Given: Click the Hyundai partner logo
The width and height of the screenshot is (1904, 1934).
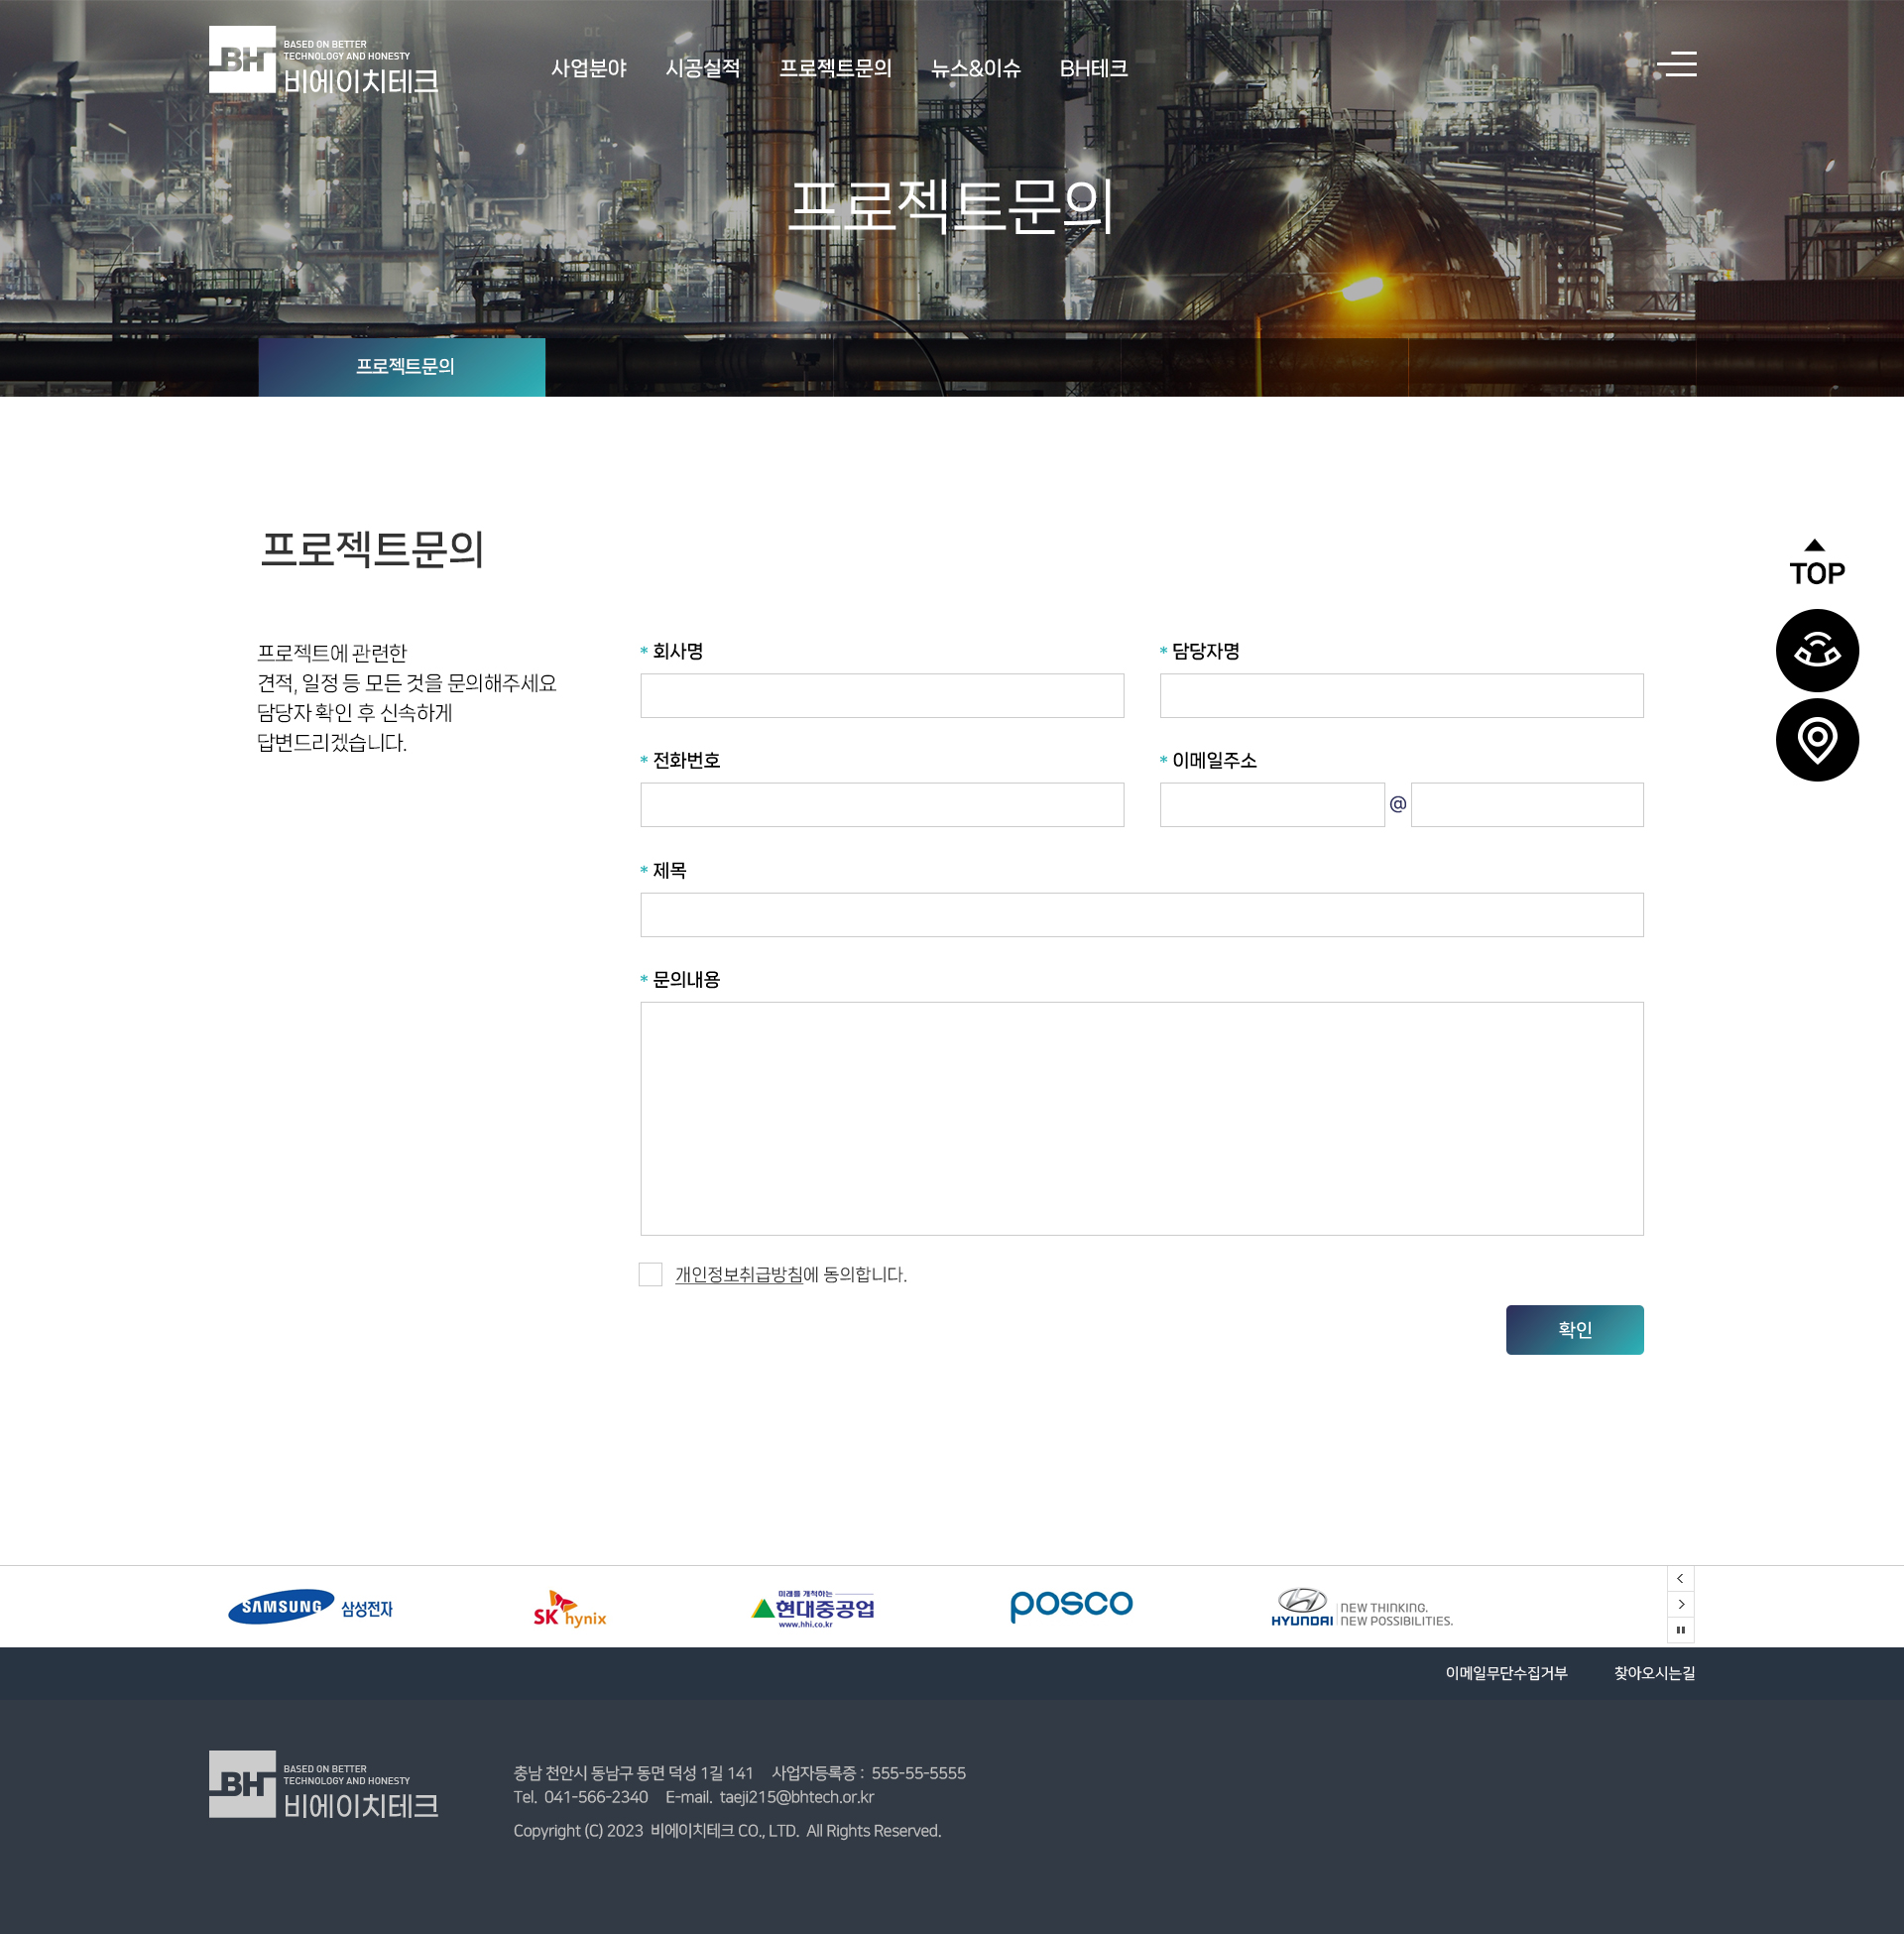Looking at the screenshot, I should click(1362, 1607).
